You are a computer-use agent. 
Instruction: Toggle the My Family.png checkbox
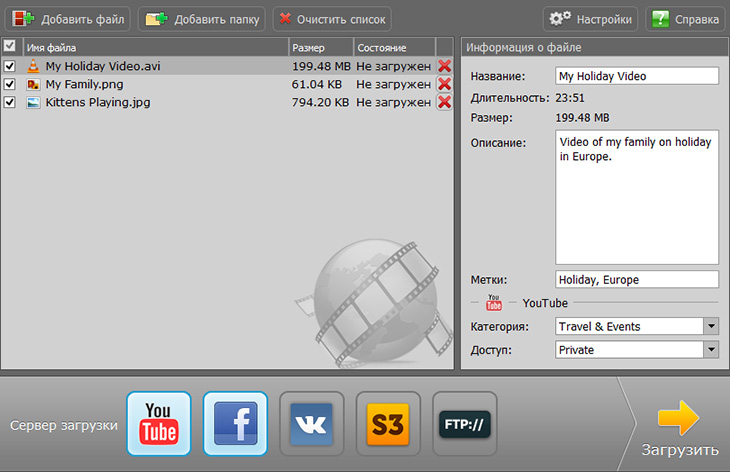point(10,84)
